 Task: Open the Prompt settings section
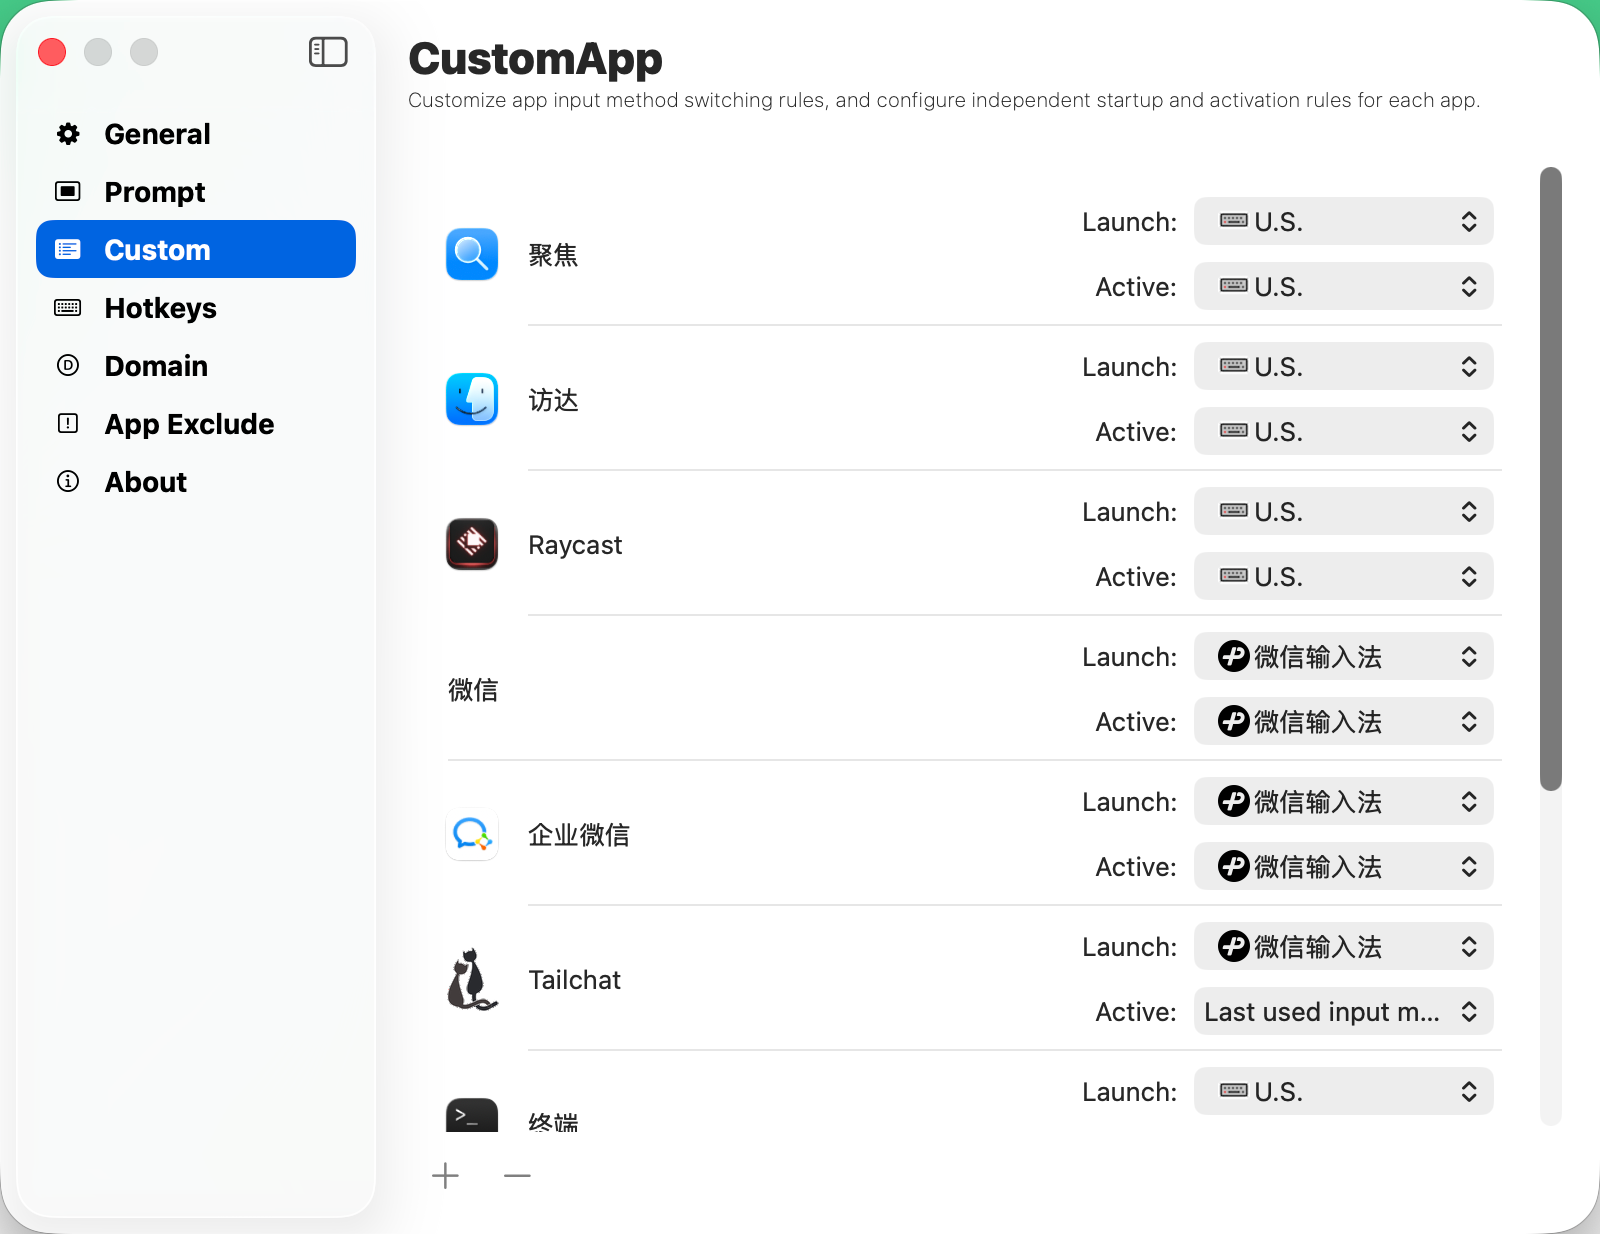196,192
